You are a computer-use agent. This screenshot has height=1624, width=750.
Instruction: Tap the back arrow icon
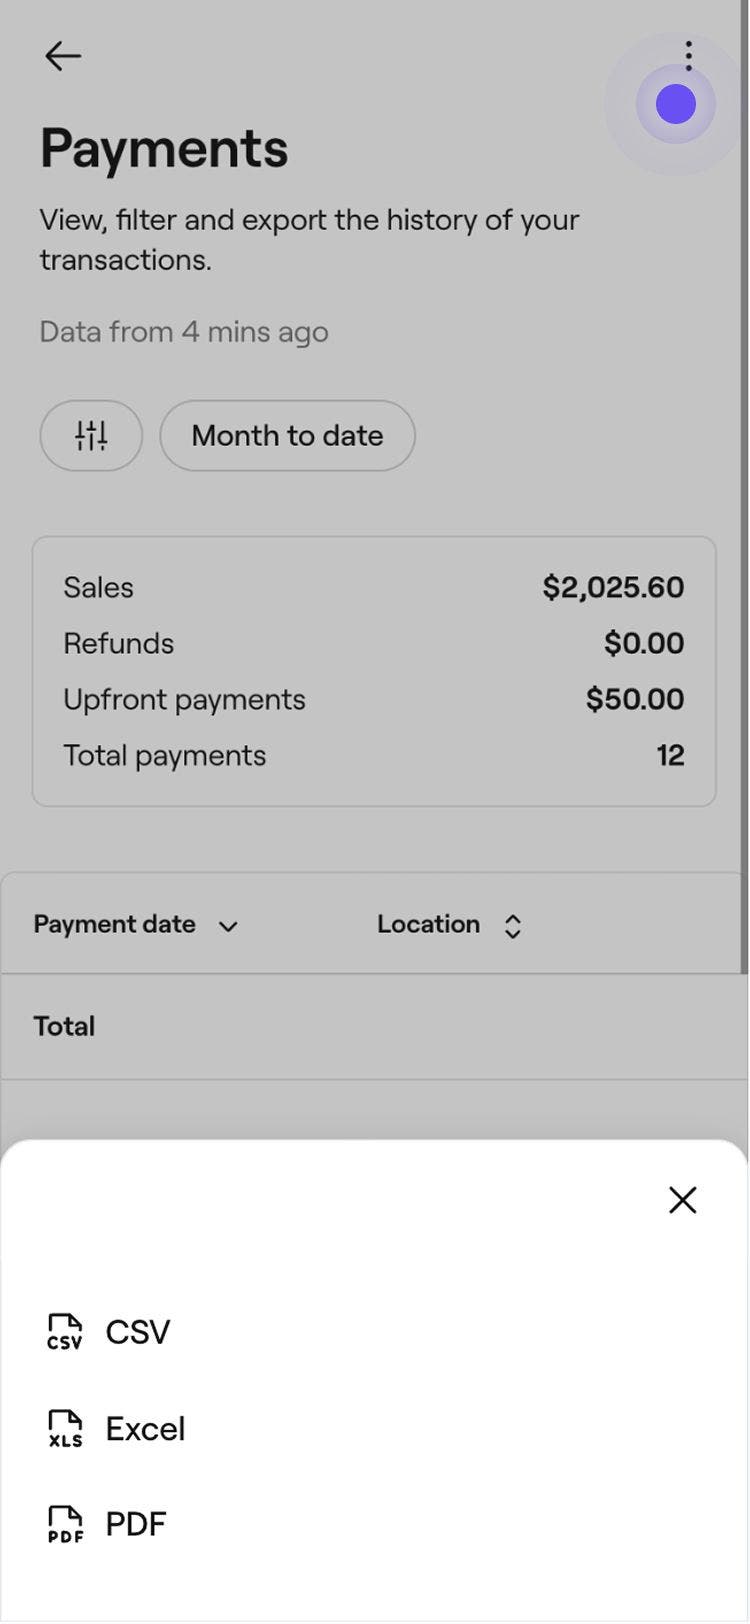(63, 56)
